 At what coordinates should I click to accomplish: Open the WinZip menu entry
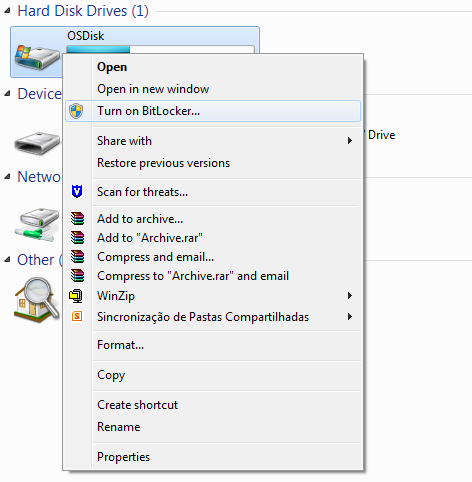[x=213, y=296]
